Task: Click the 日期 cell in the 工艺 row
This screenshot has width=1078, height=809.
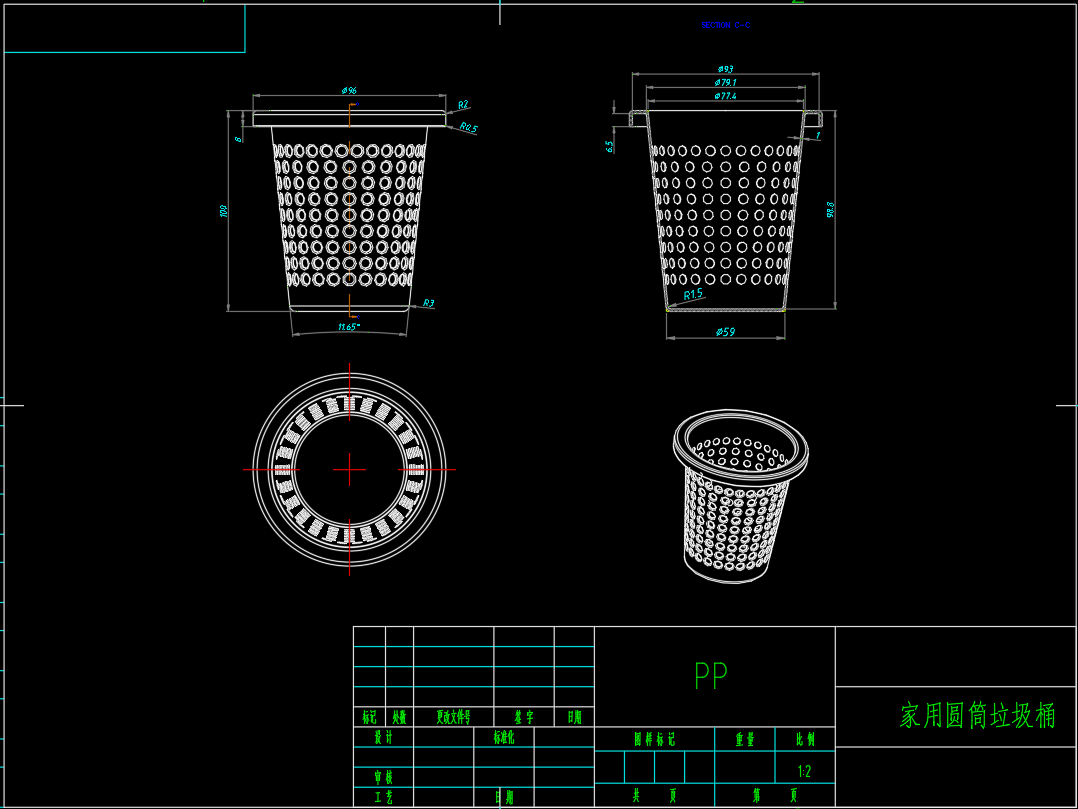Action: pos(504,797)
